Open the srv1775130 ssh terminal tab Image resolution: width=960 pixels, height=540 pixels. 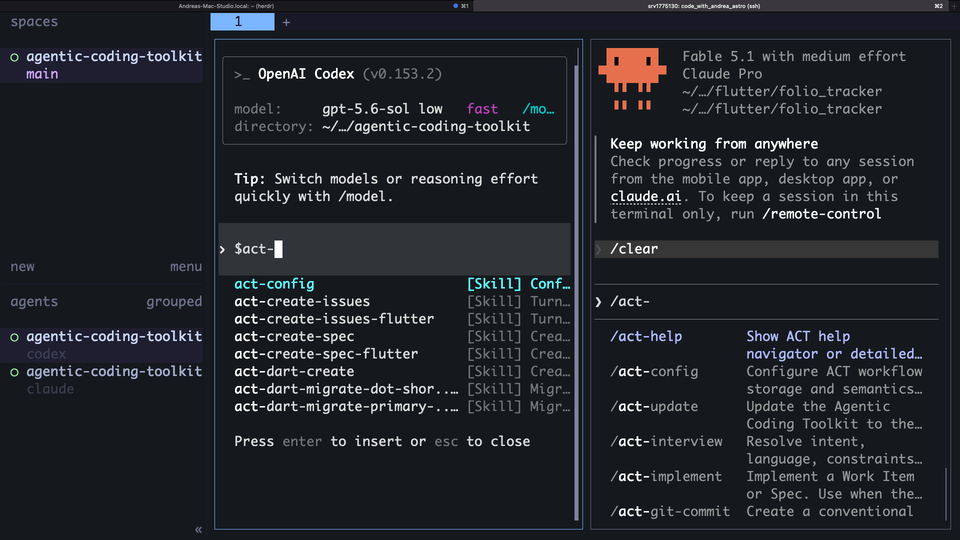tap(704, 6)
